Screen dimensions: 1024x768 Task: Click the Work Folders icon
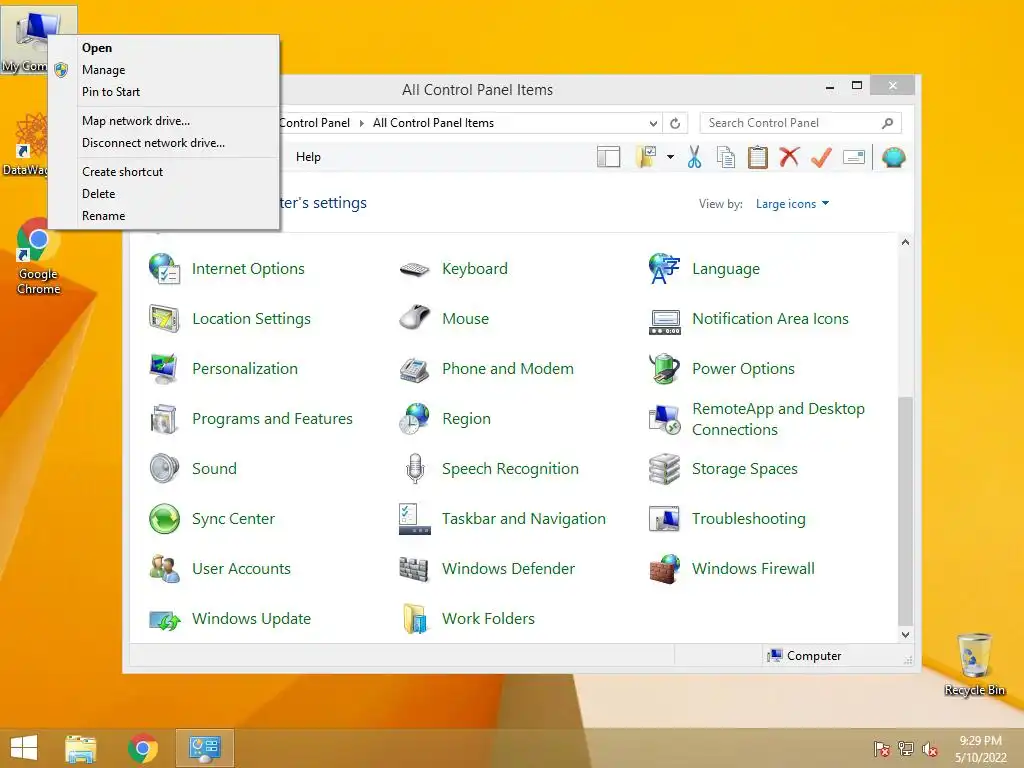pyautogui.click(x=415, y=619)
